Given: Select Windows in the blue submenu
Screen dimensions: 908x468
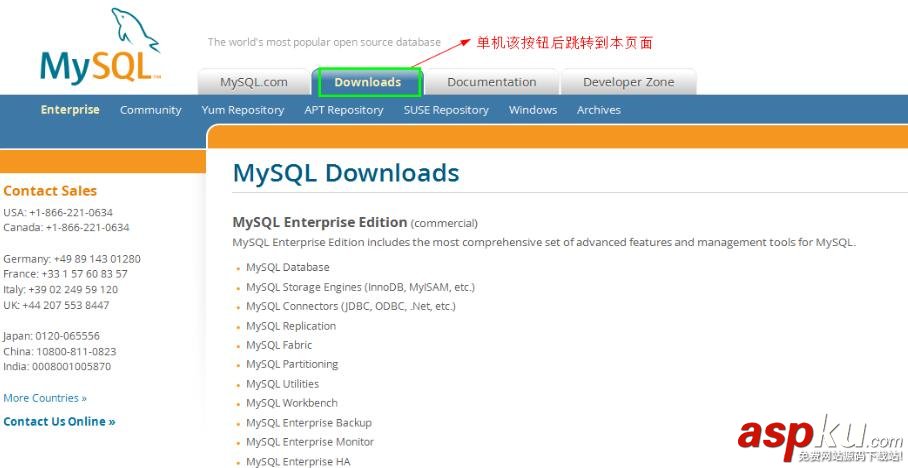Looking at the screenshot, I should (x=533, y=110).
